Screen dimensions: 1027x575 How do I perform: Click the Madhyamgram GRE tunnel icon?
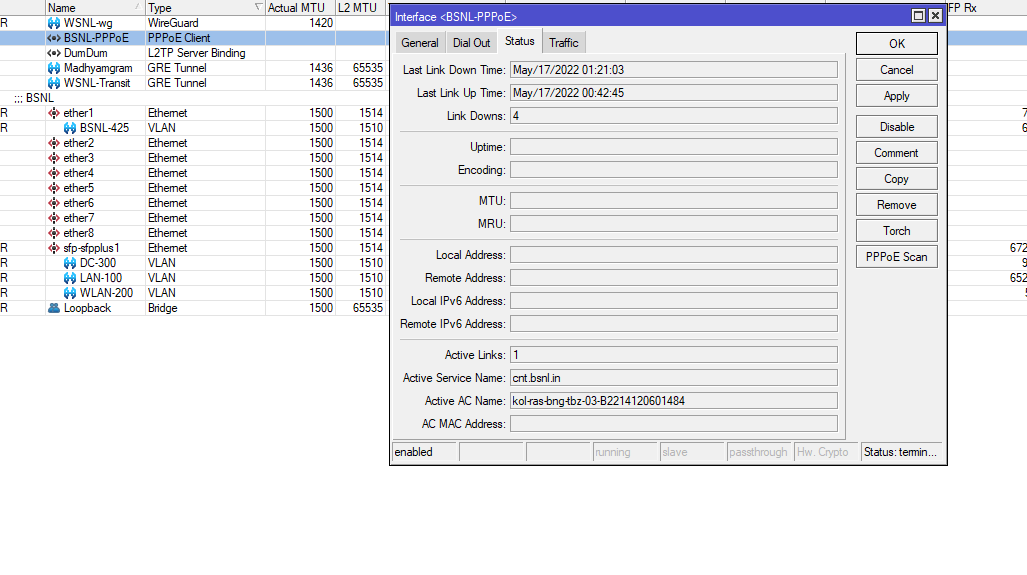point(54,68)
